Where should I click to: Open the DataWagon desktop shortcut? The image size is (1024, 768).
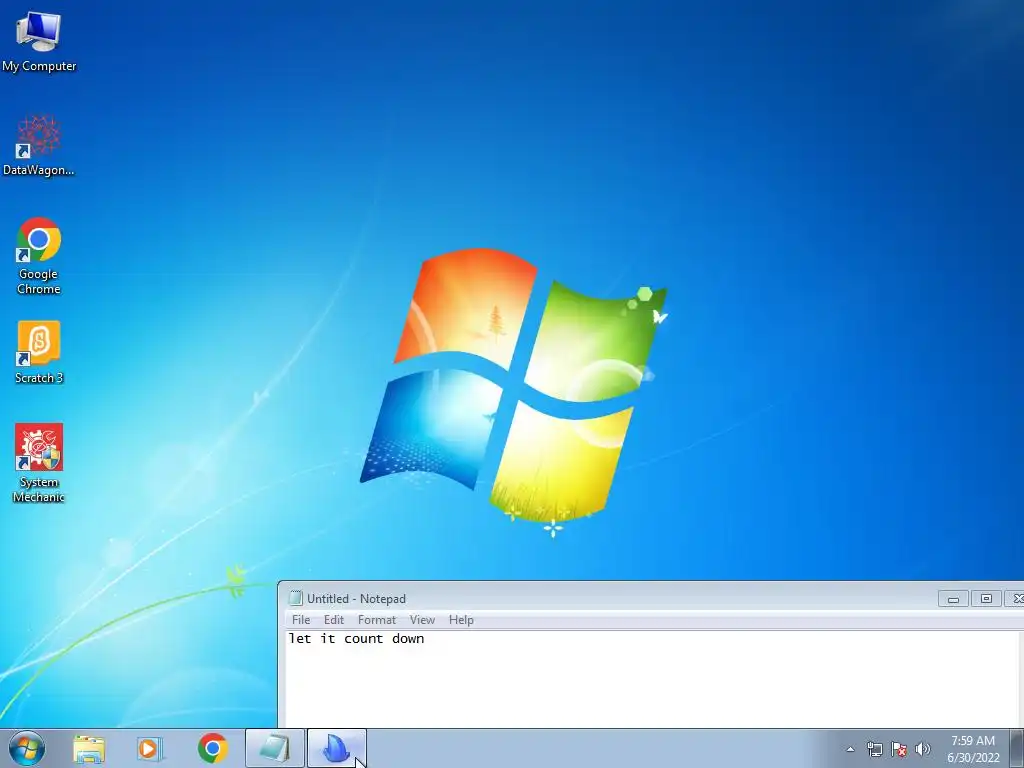click(39, 145)
